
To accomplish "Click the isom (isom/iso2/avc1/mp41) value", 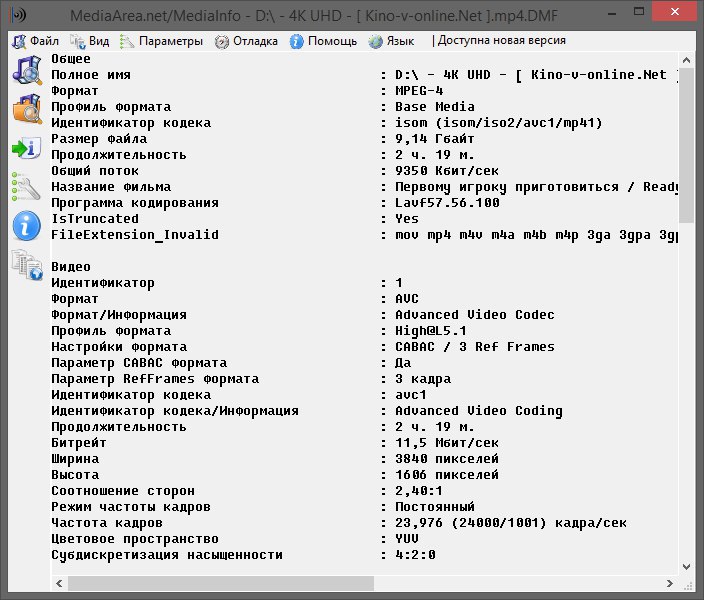I will 498,123.
